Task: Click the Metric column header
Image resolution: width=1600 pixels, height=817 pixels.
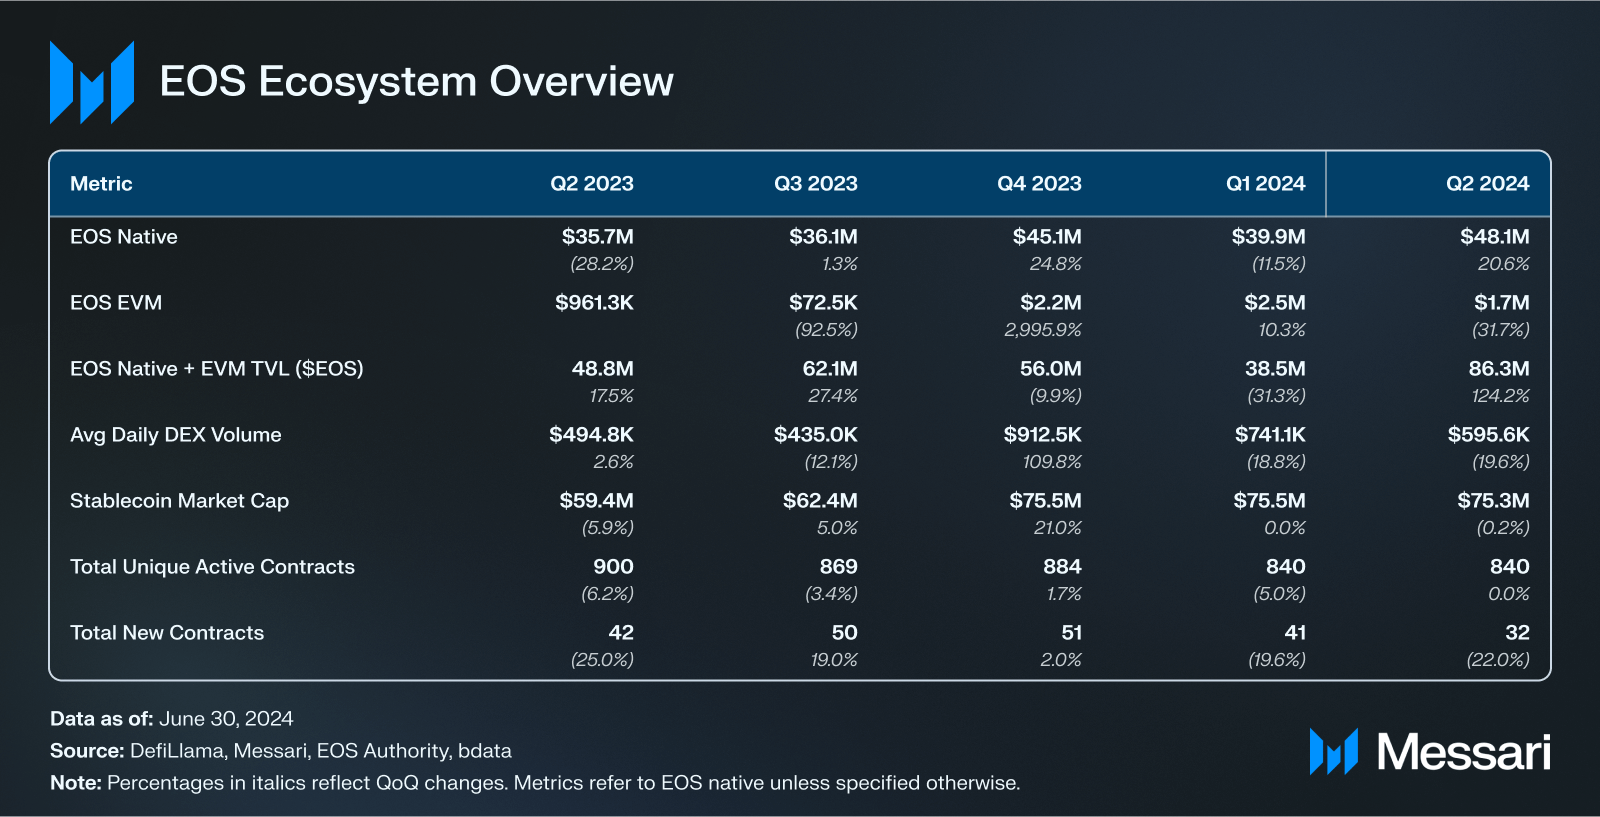Action: click(x=101, y=184)
